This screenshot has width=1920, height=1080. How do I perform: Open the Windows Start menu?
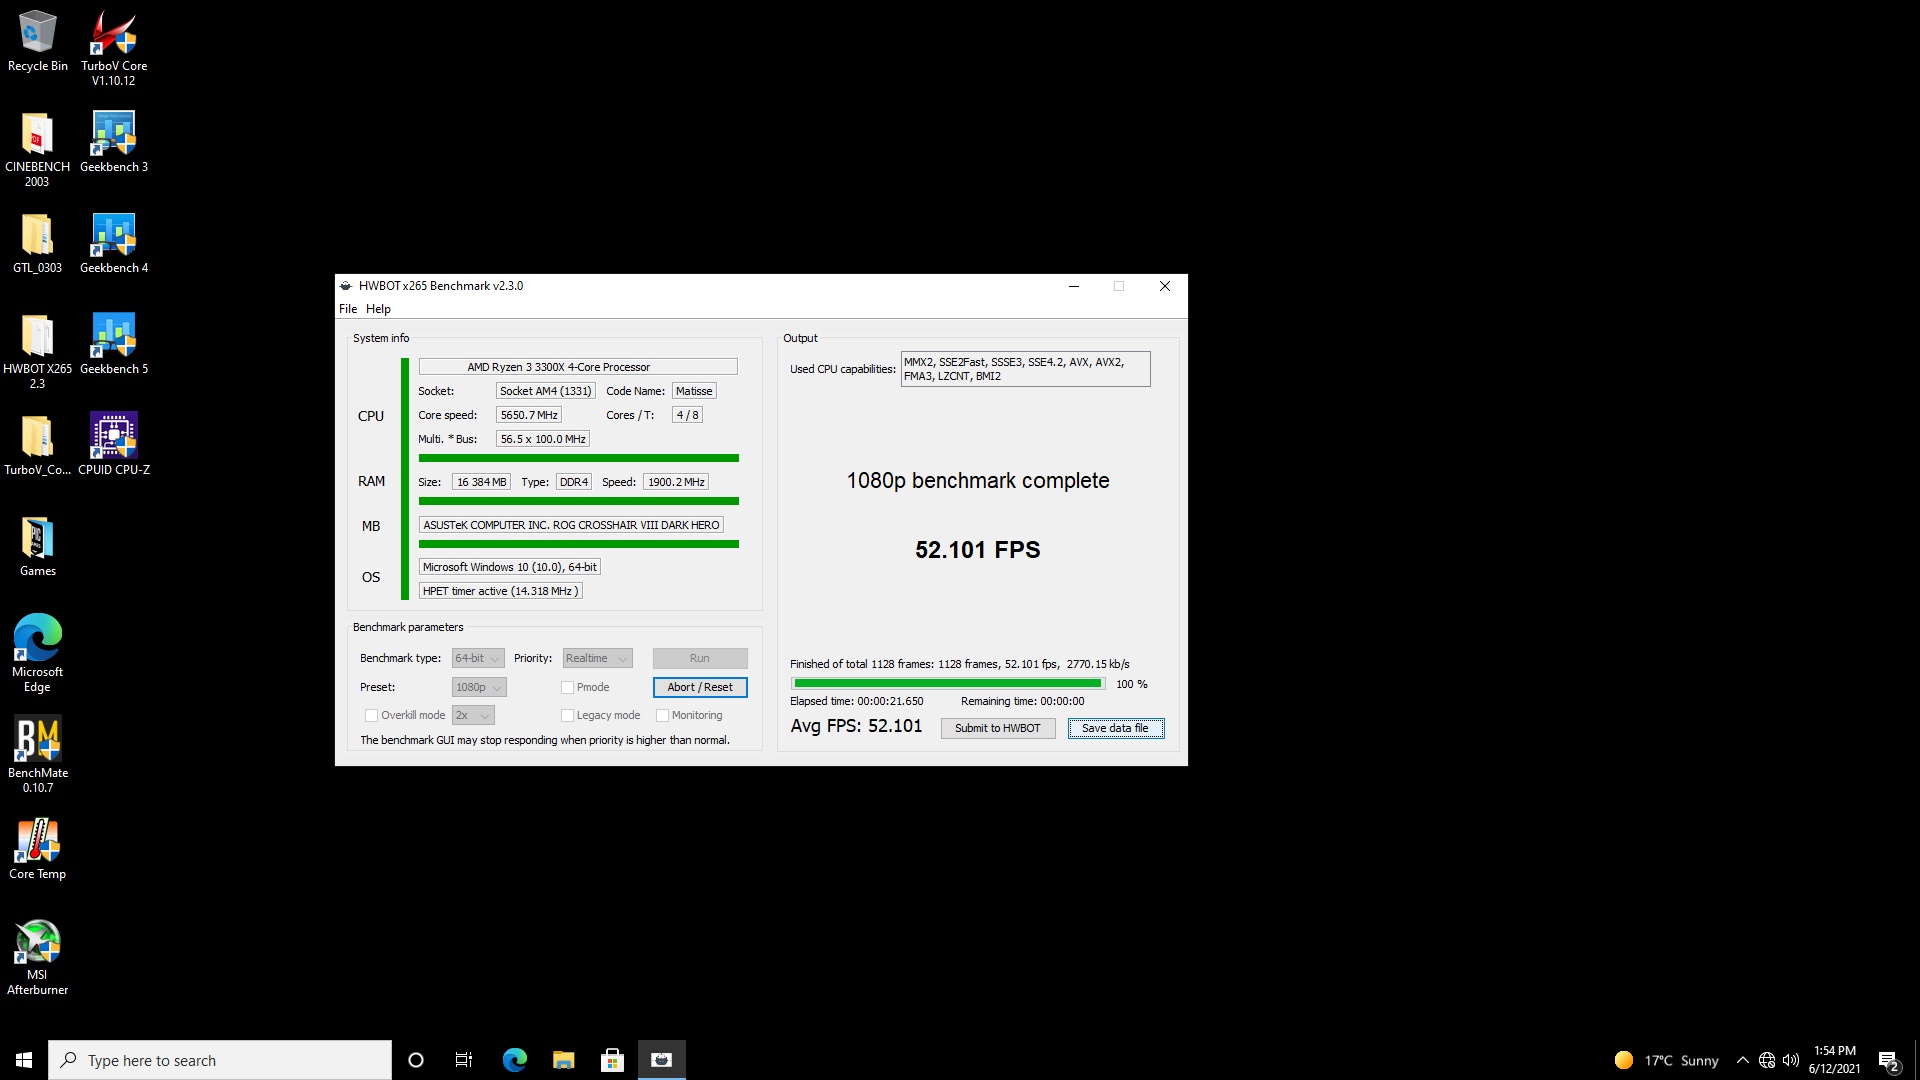pos(24,1060)
